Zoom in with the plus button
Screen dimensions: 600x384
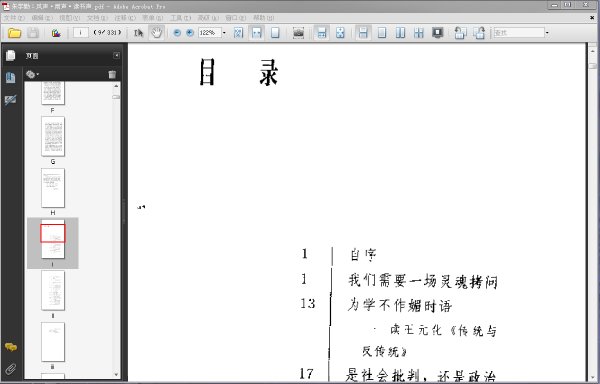coord(190,33)
